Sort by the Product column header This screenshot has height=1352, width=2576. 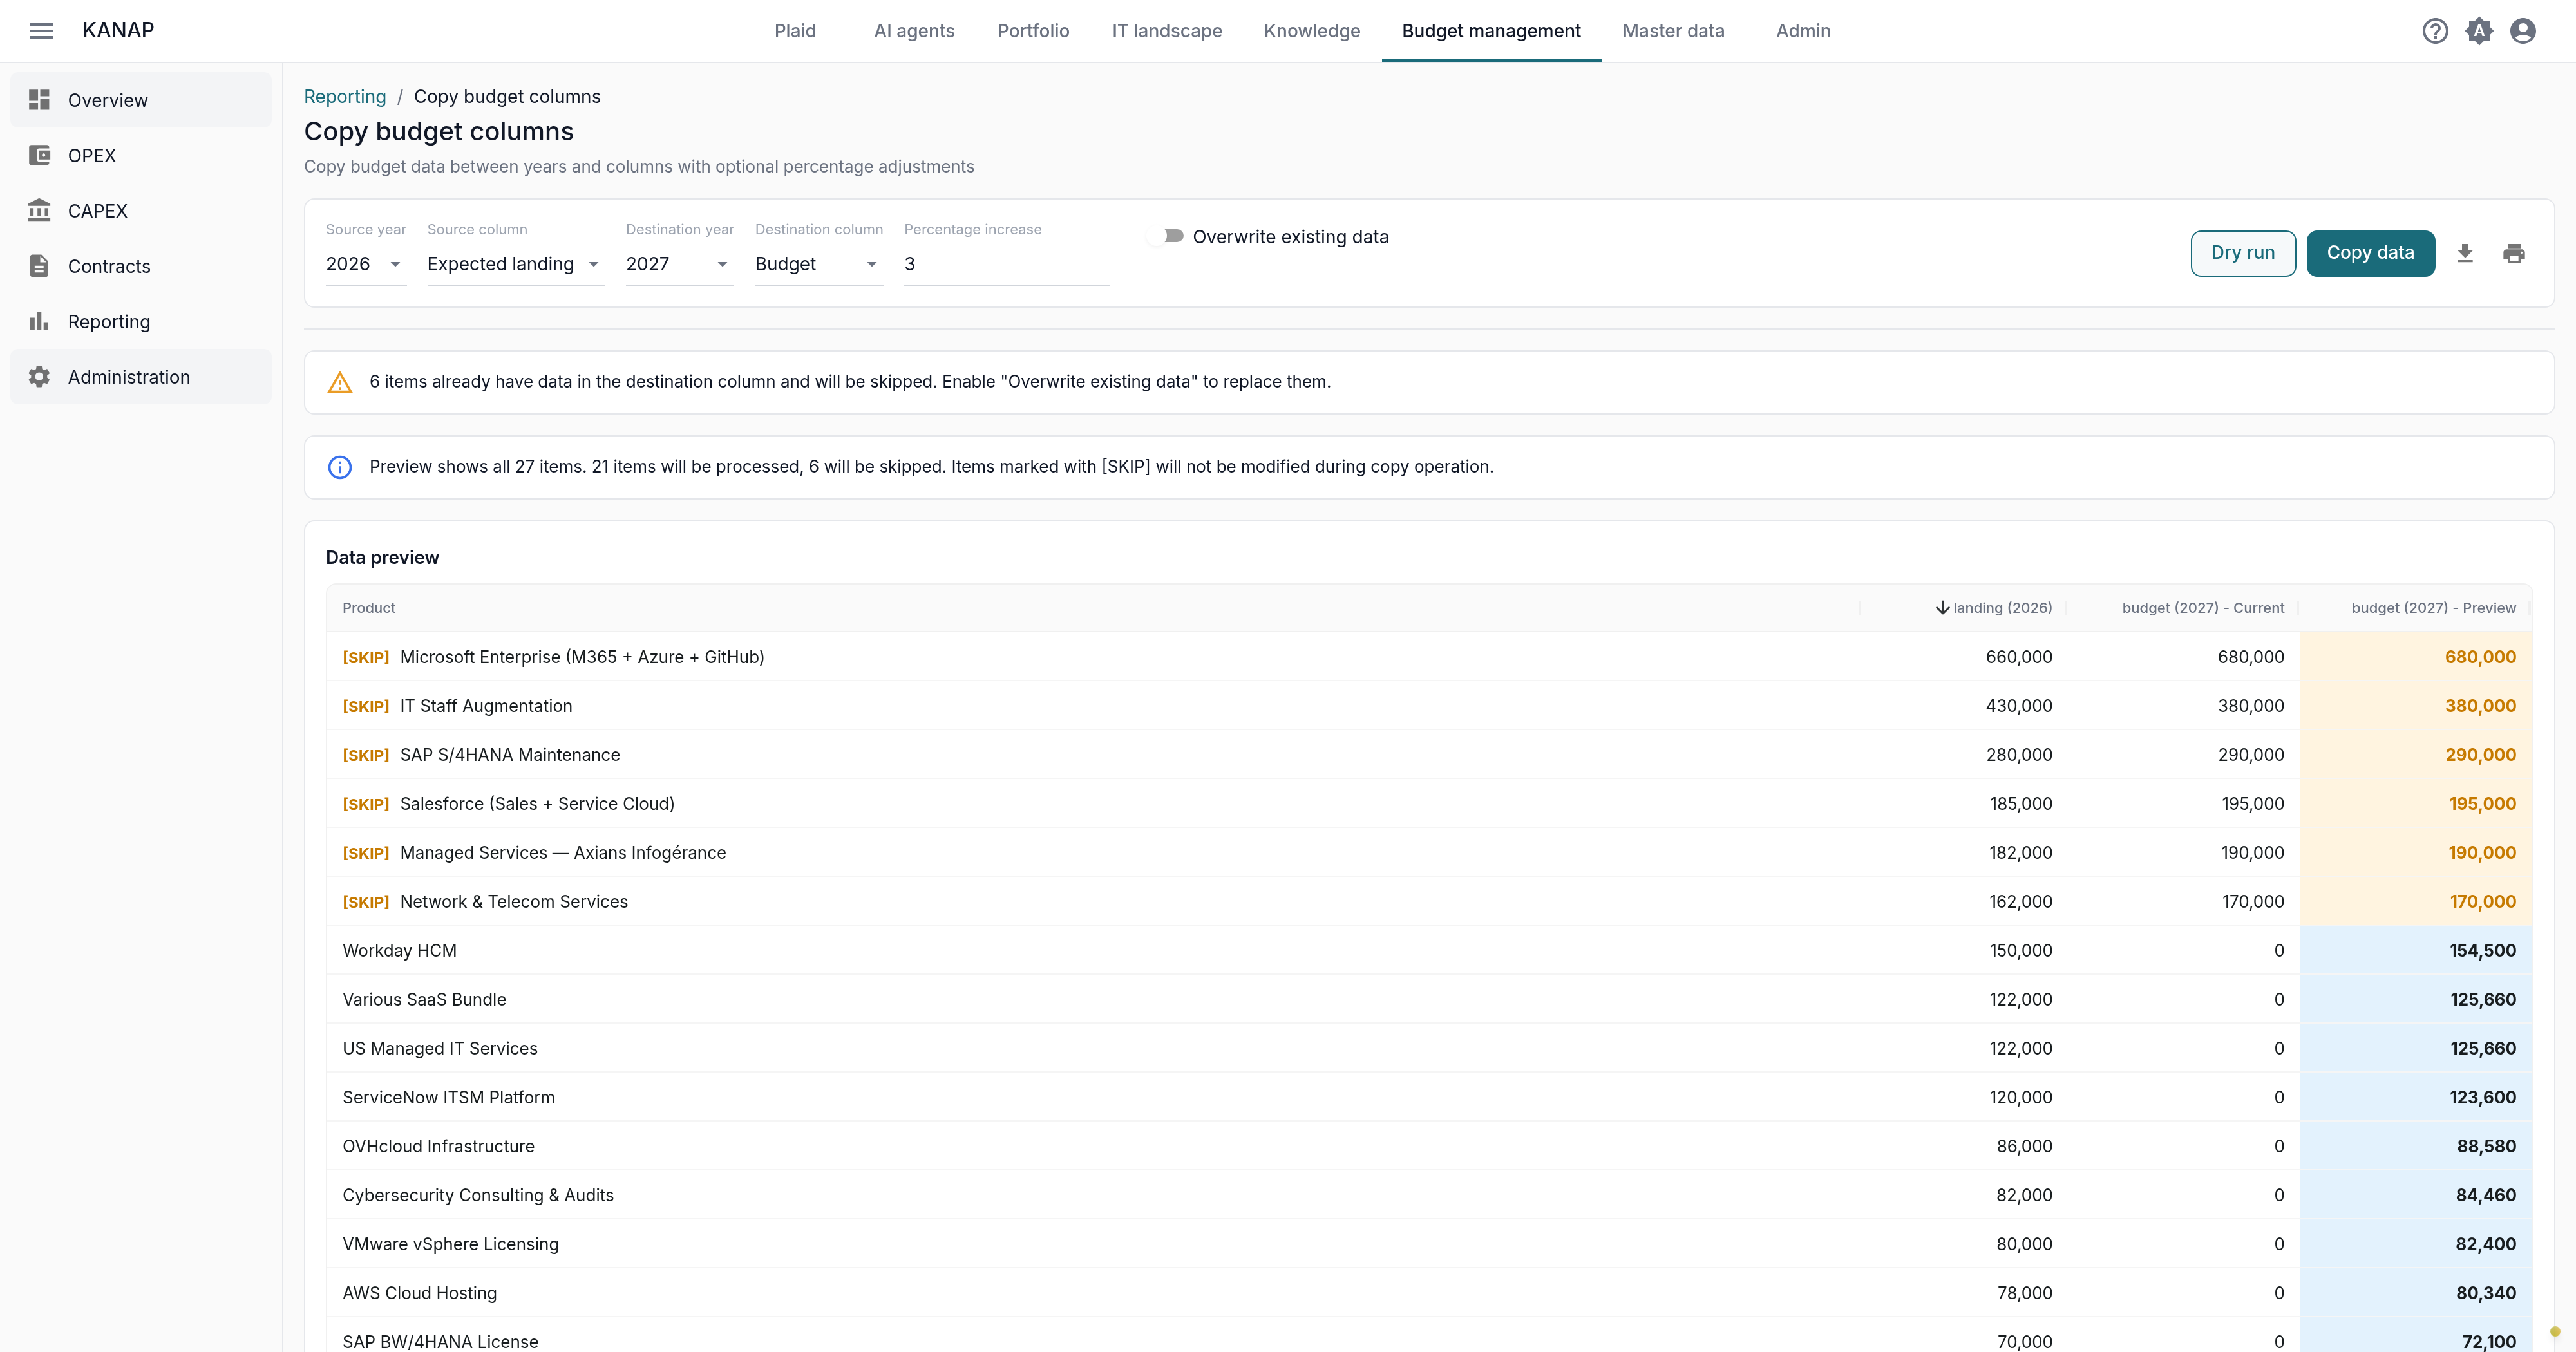coord(369,608)
